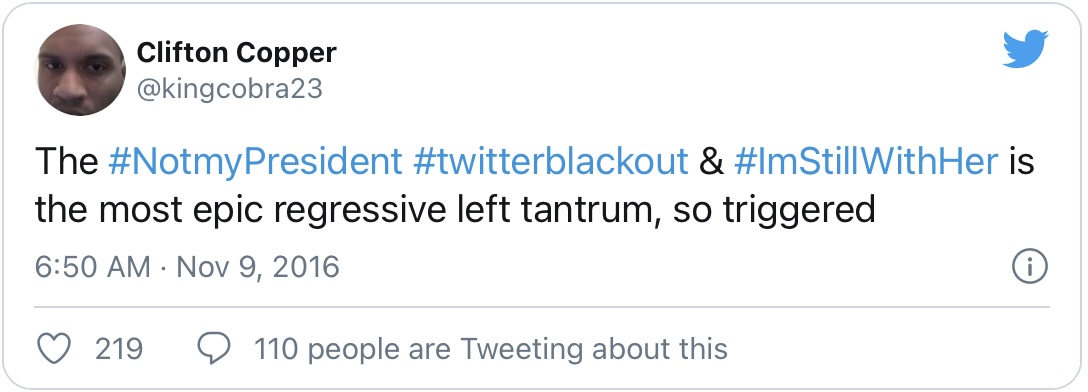Click the word The starting the tweet

click(67, 162)
